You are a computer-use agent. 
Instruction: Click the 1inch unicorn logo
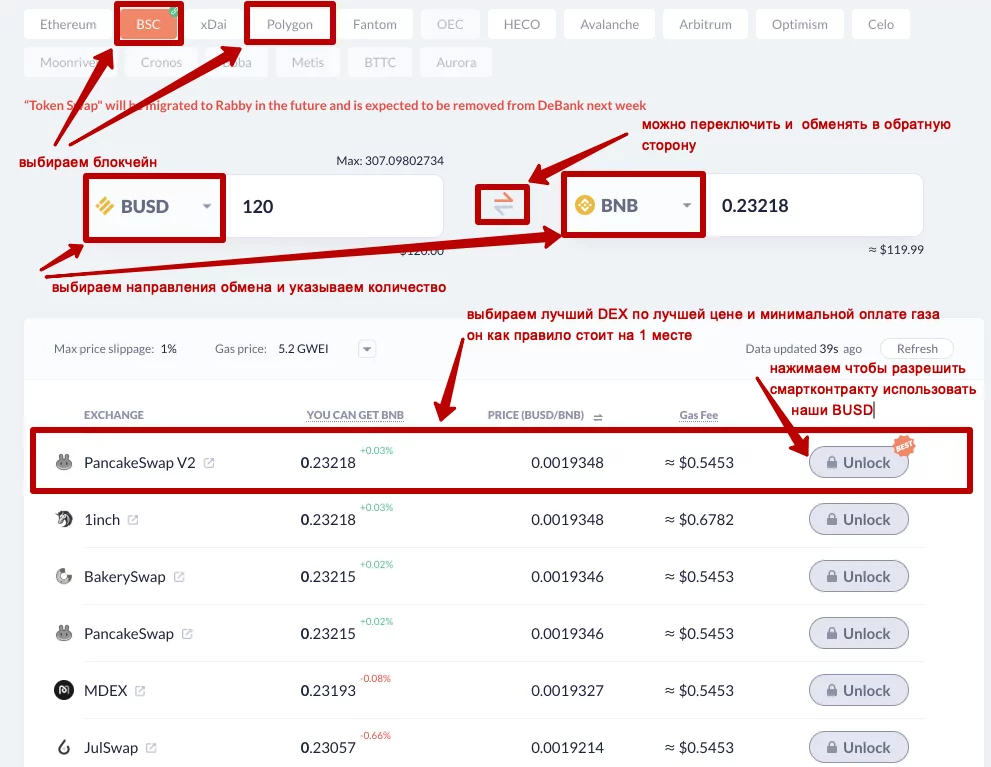click(x=64, y=519)
